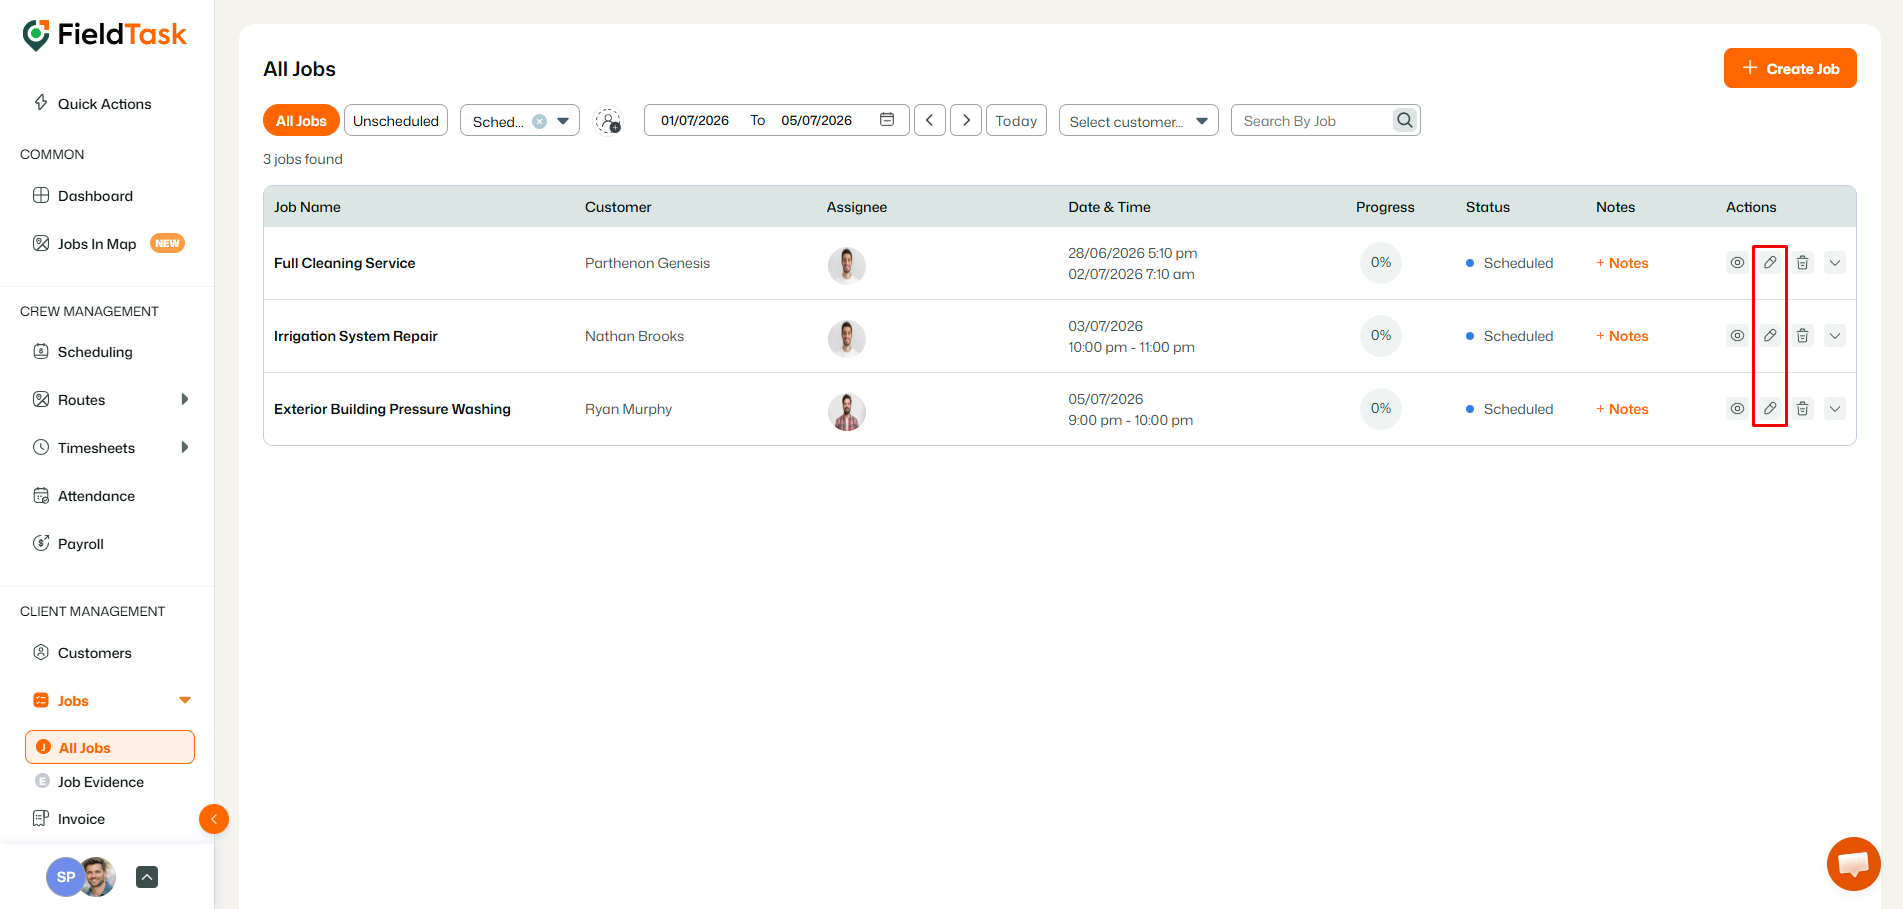
Task: Add Notes to Irrigation System Repair
Action: click(1622, 336)
